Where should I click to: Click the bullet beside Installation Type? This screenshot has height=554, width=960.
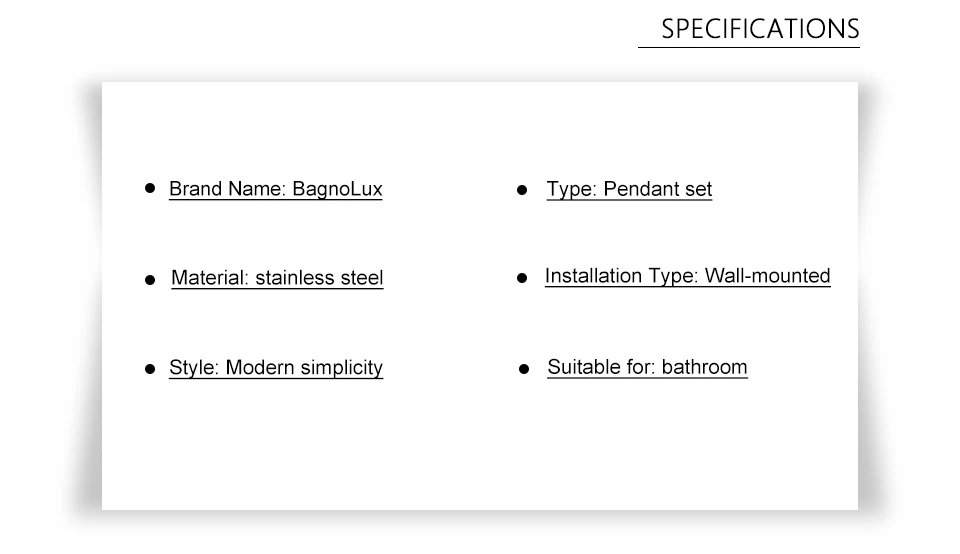(522, 278)
